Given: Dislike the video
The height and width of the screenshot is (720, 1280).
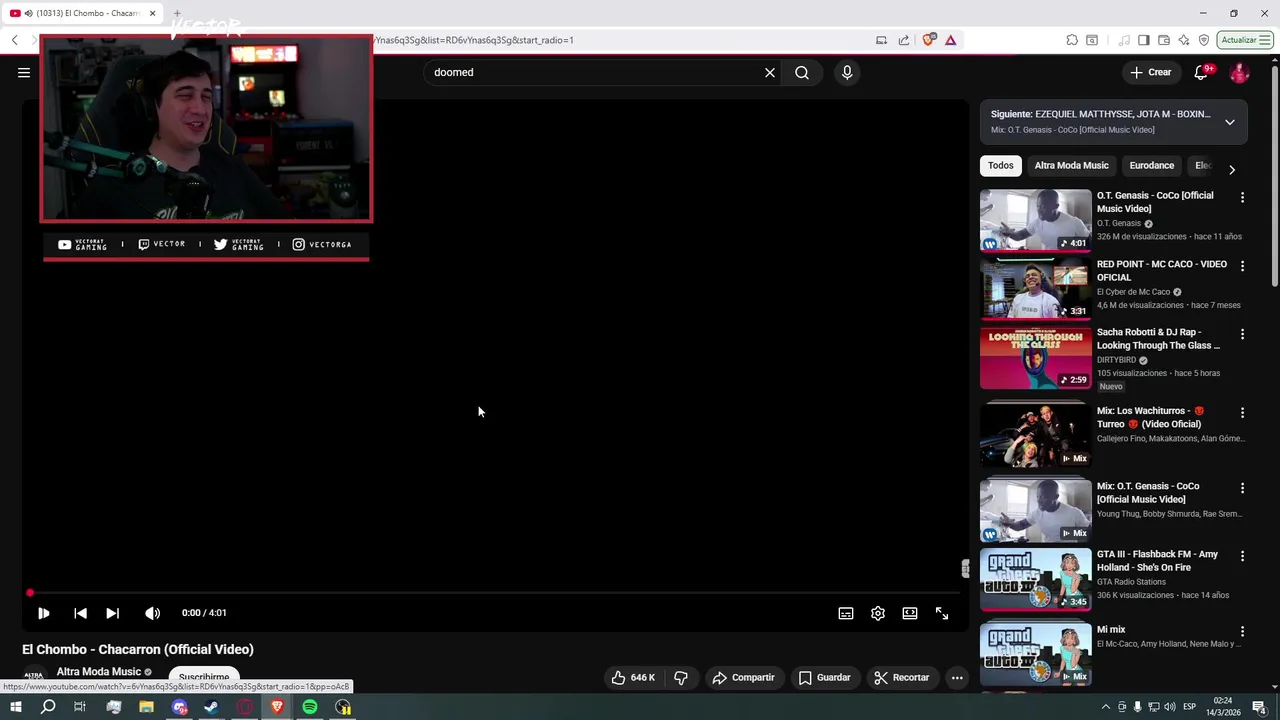Looking at the screenshot, I should pos(681,677).
